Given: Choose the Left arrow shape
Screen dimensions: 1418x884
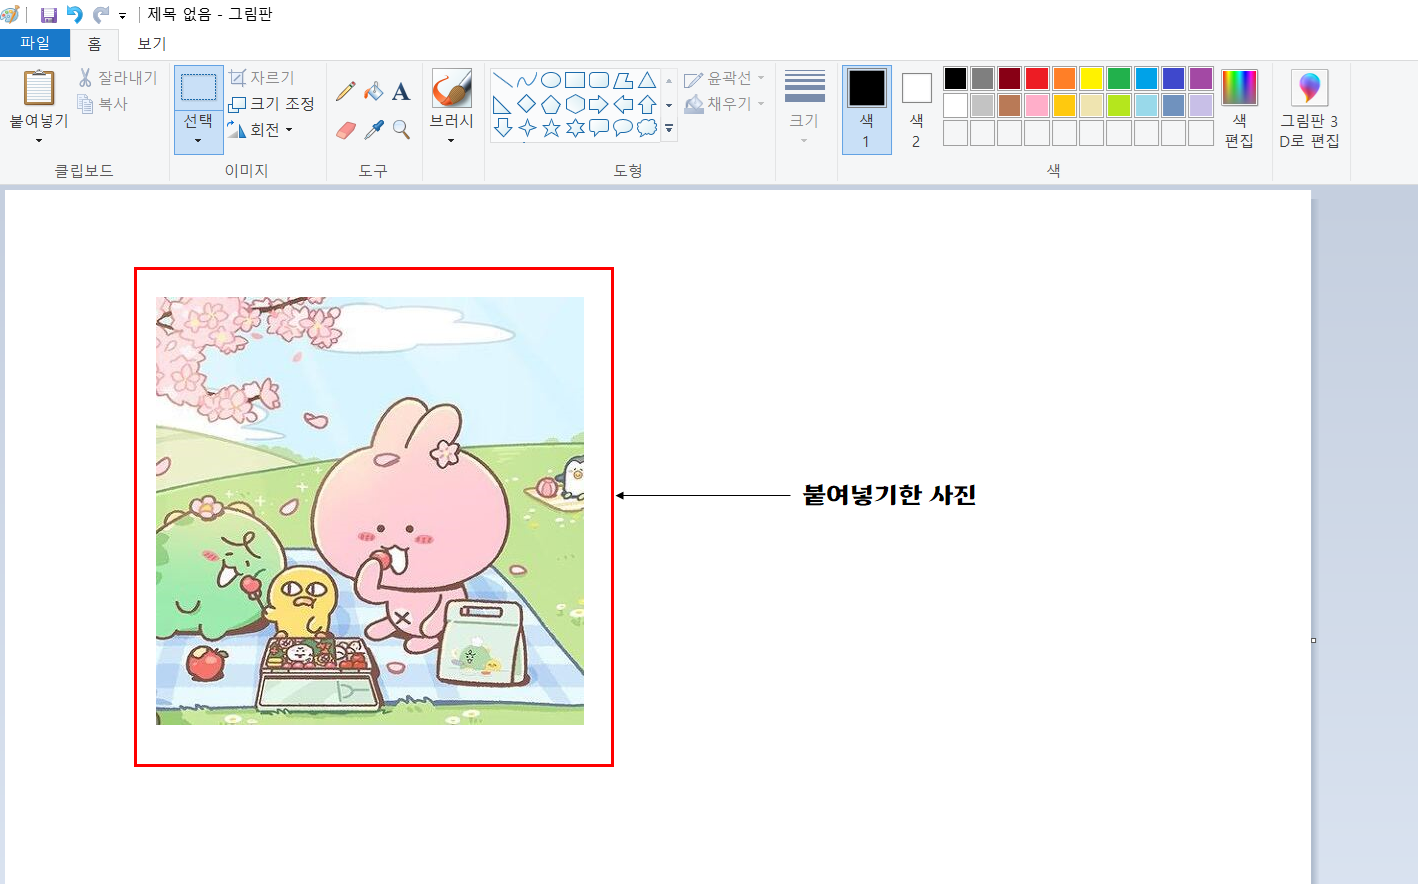Looking at the screenshot, I should point(623,104).
